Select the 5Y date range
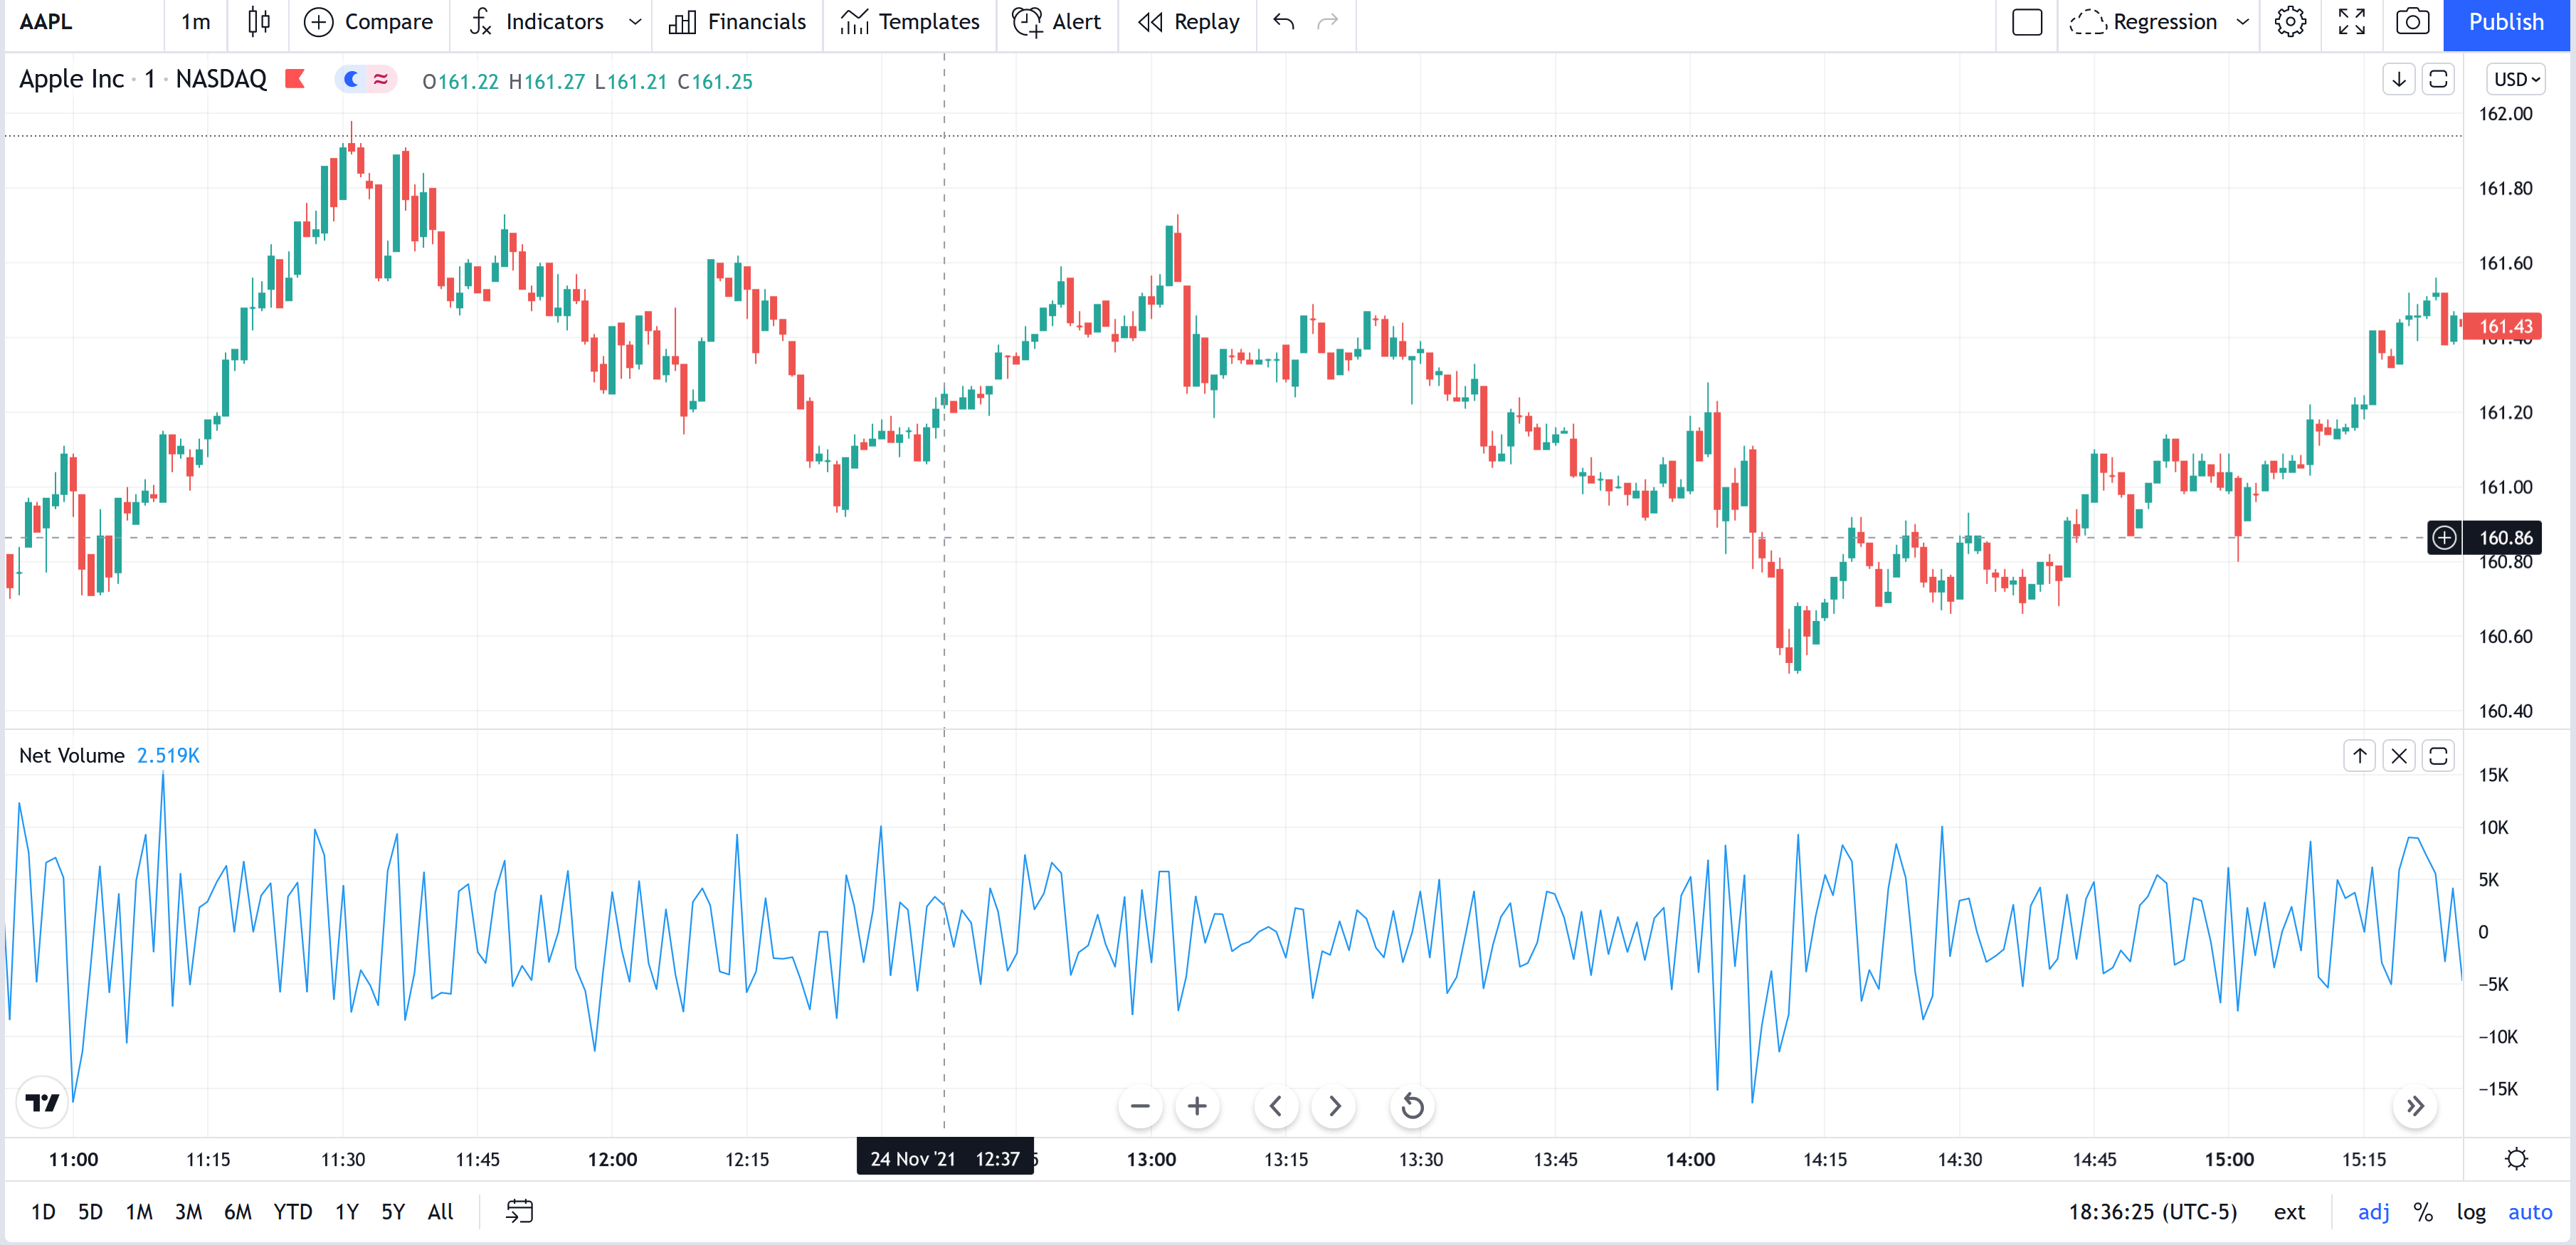This screenshot has height=1245, width=2576. click(393, 1212)
